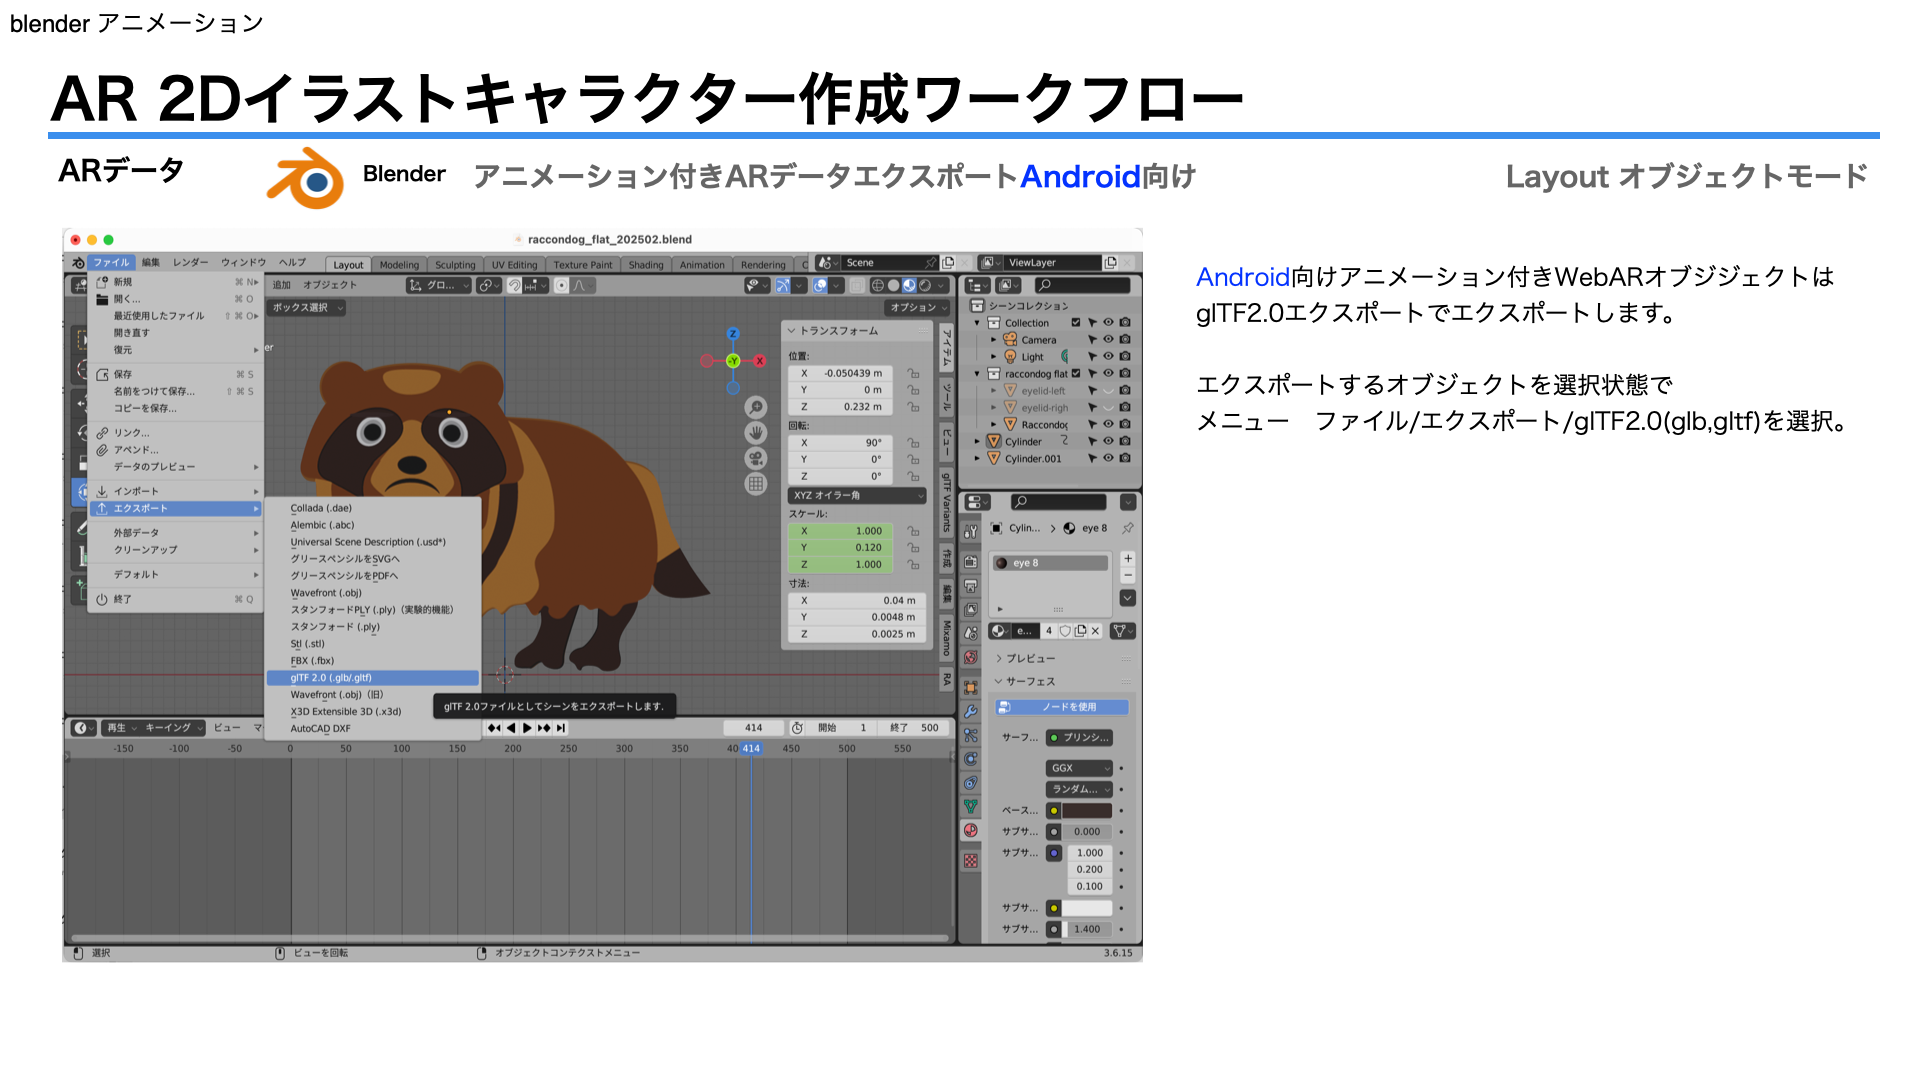
Task: Lock scale Y transform value
Action: (913, 548)
